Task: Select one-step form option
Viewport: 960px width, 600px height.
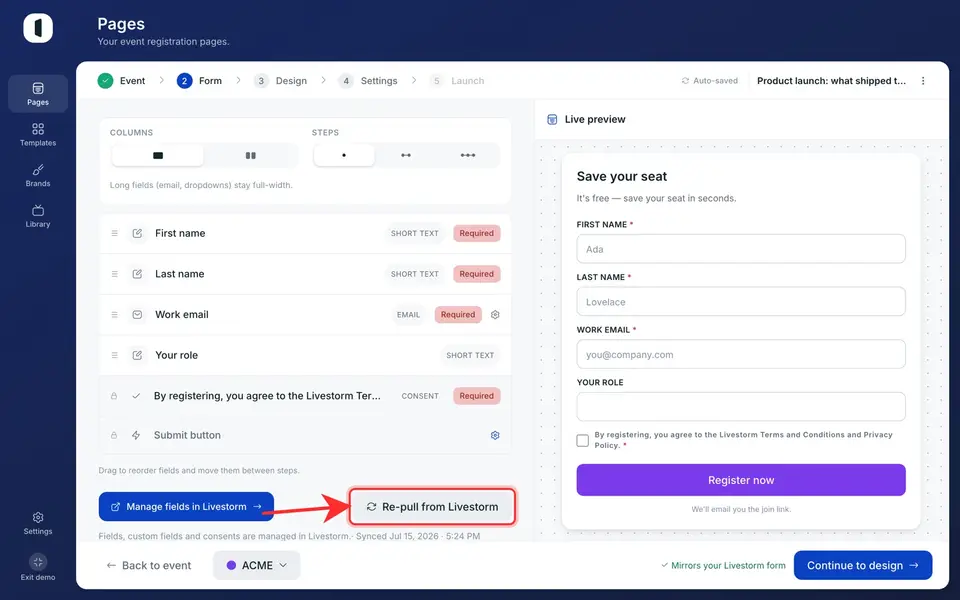Action: coord(344,156)
